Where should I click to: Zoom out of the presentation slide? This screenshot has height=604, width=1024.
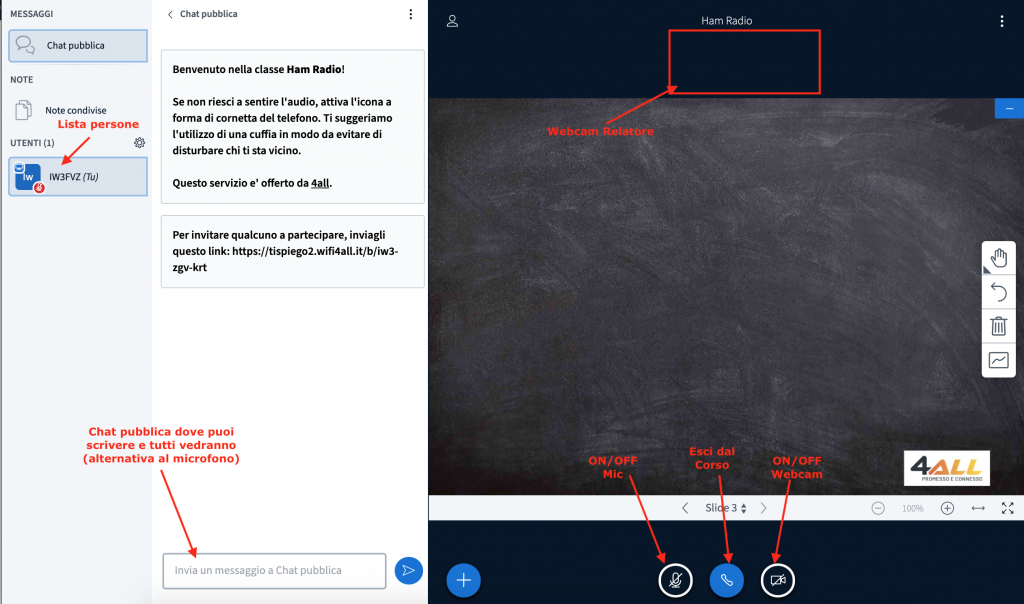coord(878,508)
